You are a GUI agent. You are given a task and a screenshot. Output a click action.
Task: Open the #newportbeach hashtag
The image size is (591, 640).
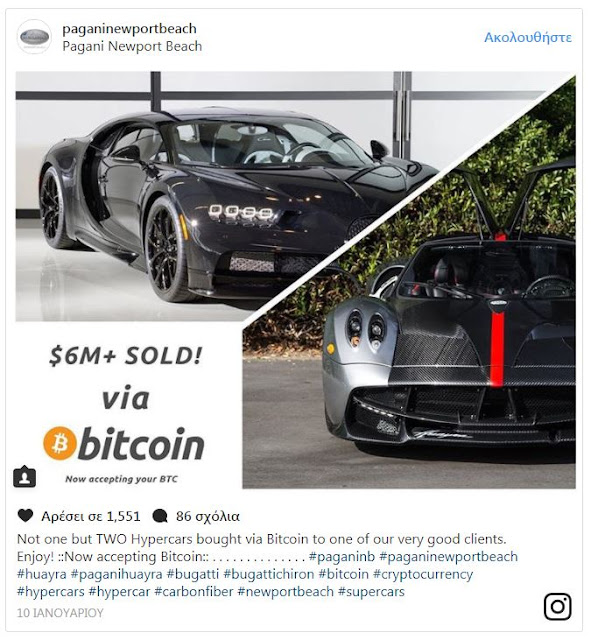pos(286,592)
